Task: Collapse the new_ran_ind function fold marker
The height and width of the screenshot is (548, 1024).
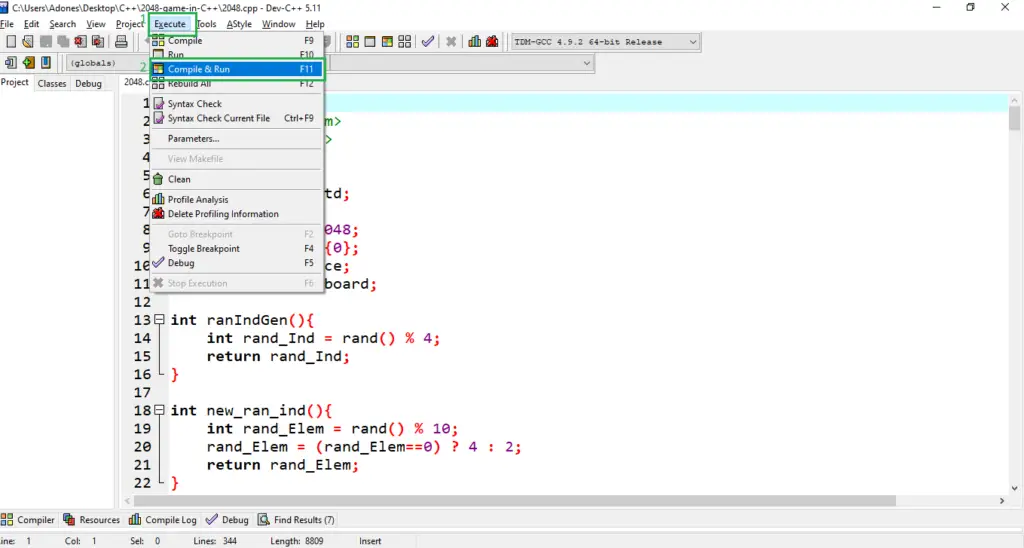Action: click(159, 410)
